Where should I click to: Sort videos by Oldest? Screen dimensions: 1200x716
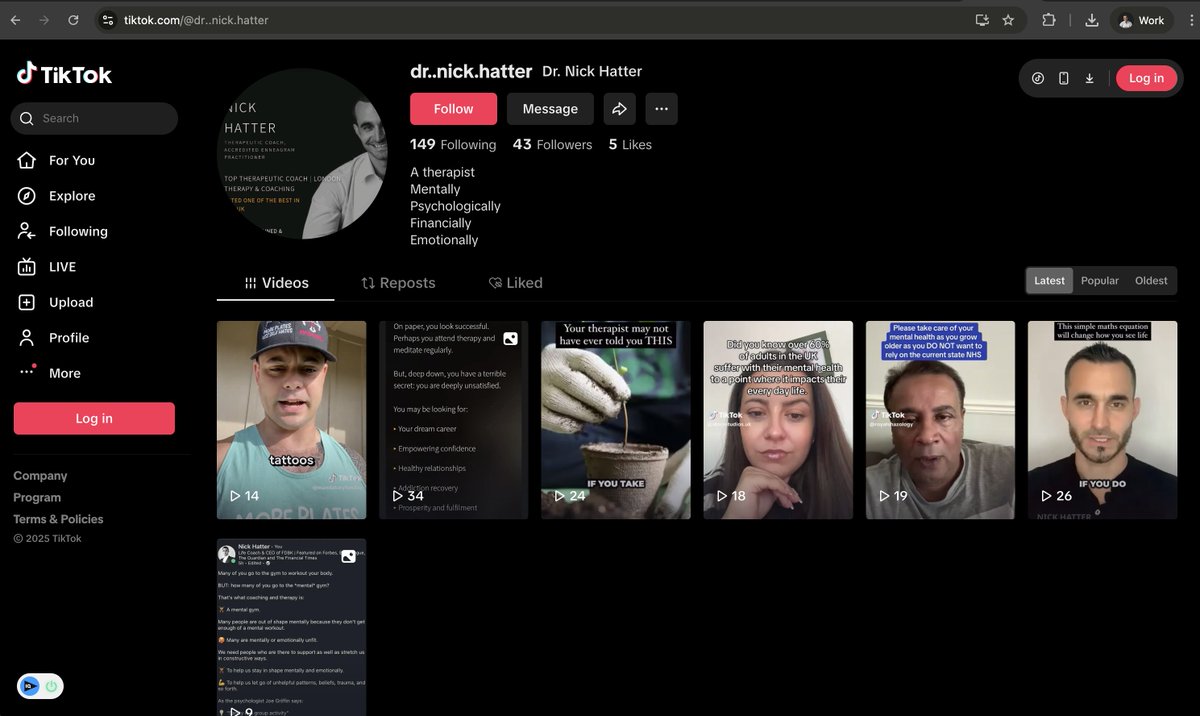pos(1151,281)
